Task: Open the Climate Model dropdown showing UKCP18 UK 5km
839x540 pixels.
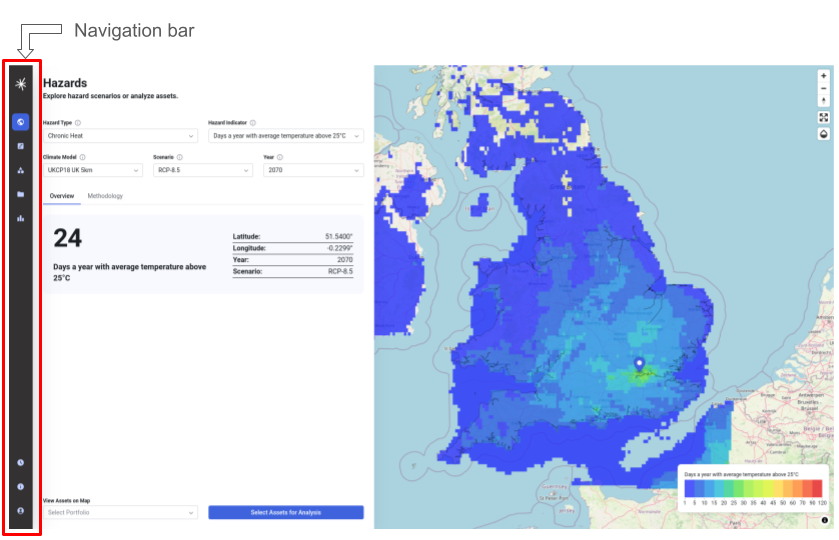Action: [x=93, y=170]
